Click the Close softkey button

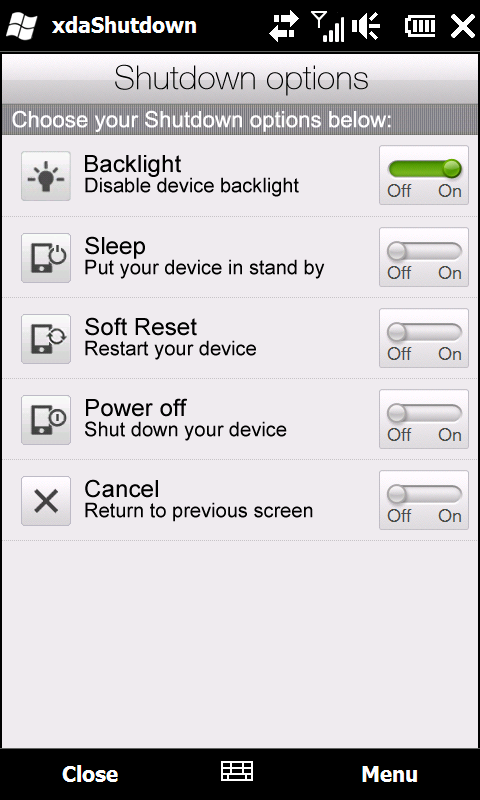[x=90, y=774]
